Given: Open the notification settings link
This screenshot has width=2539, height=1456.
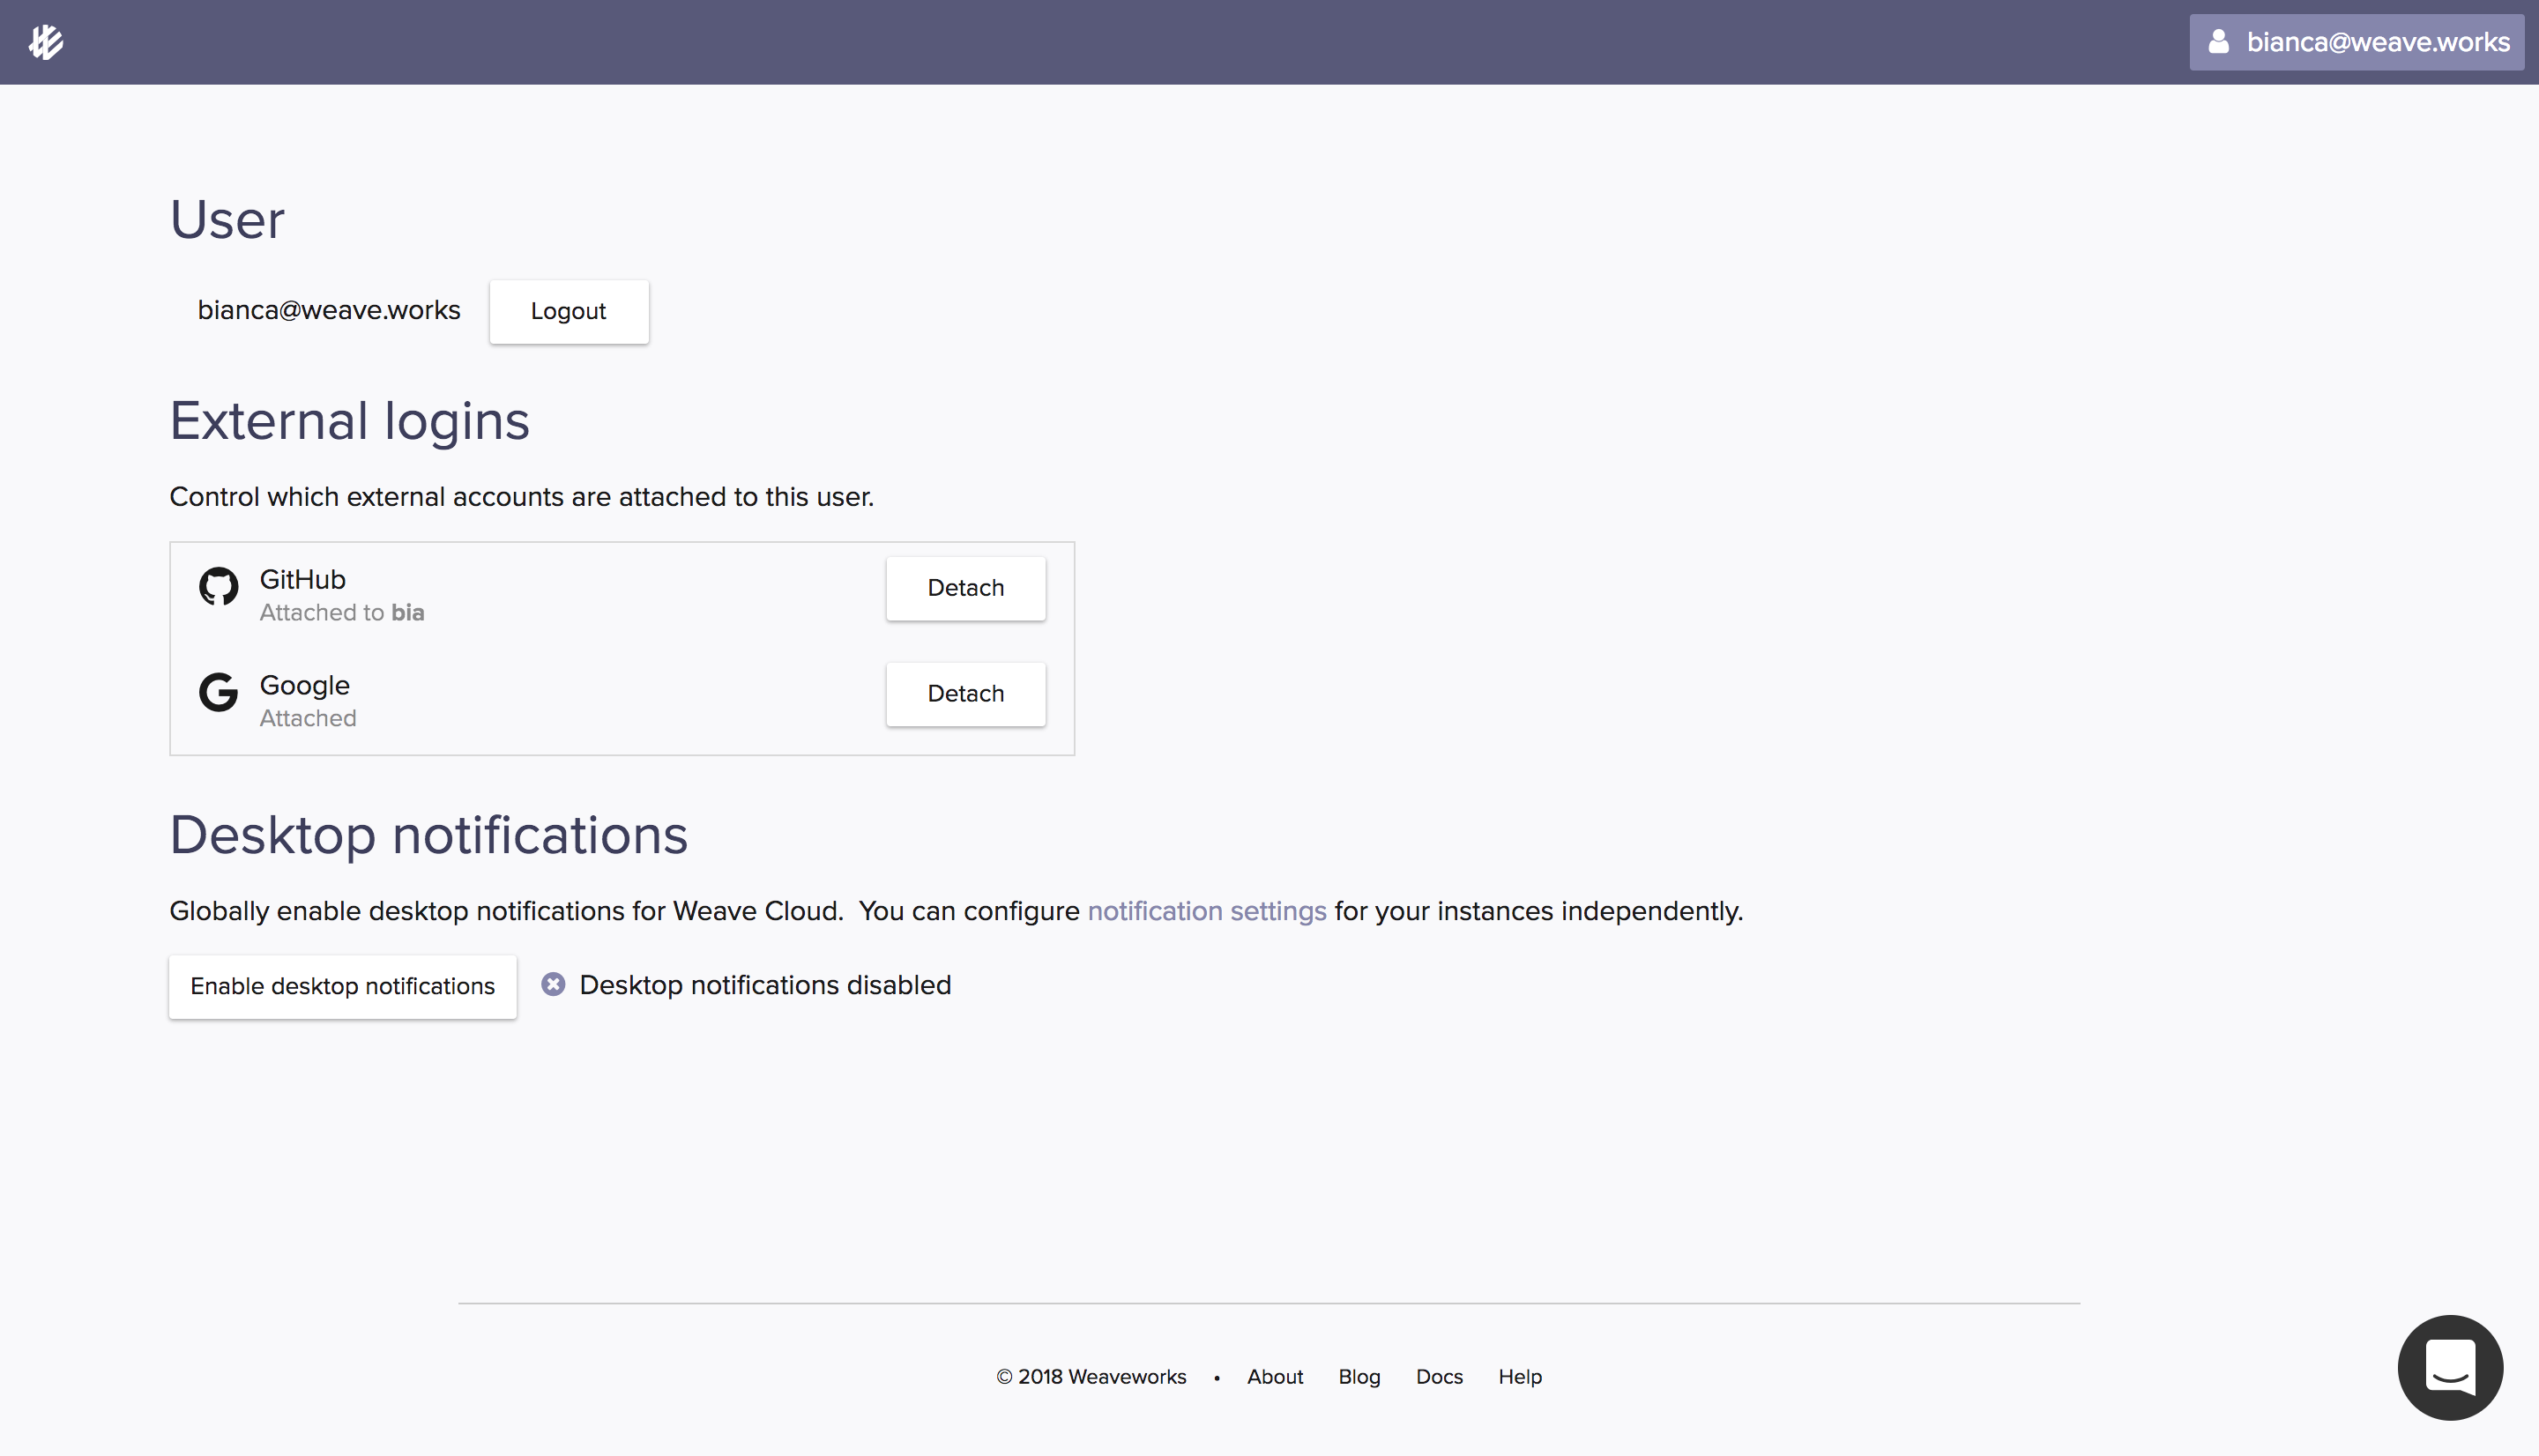Looking at the screenshot, I should click(1206, 911).
